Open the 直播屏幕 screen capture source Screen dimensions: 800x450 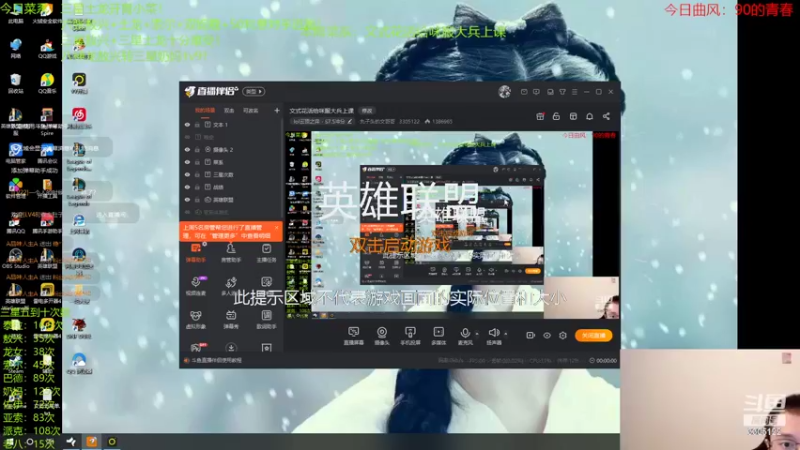354,336
